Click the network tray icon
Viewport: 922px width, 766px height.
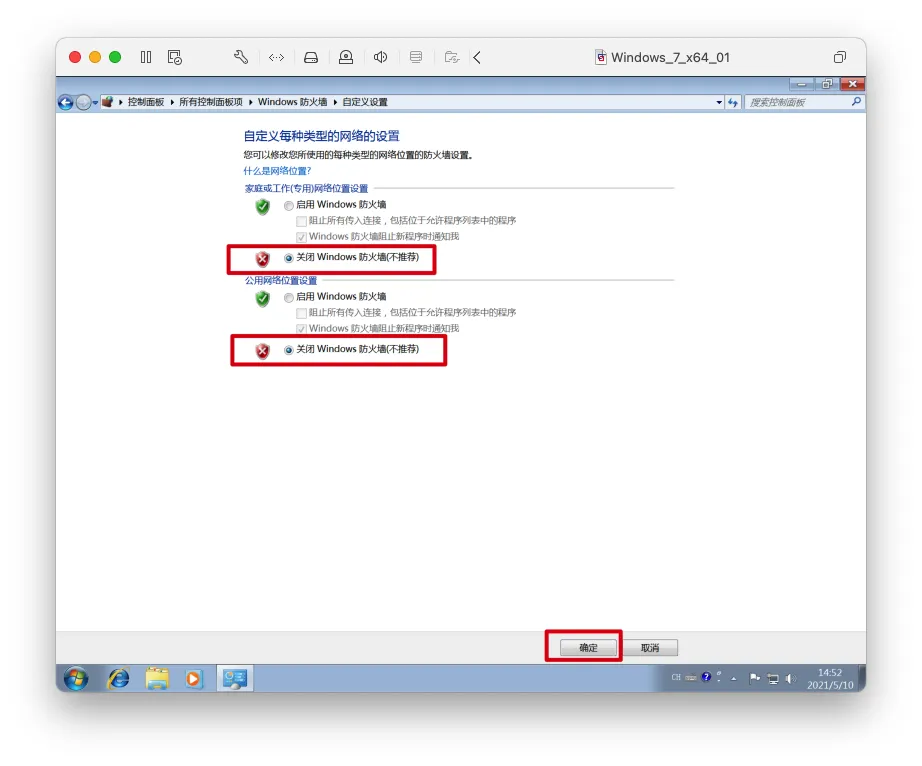pos(773,679)
